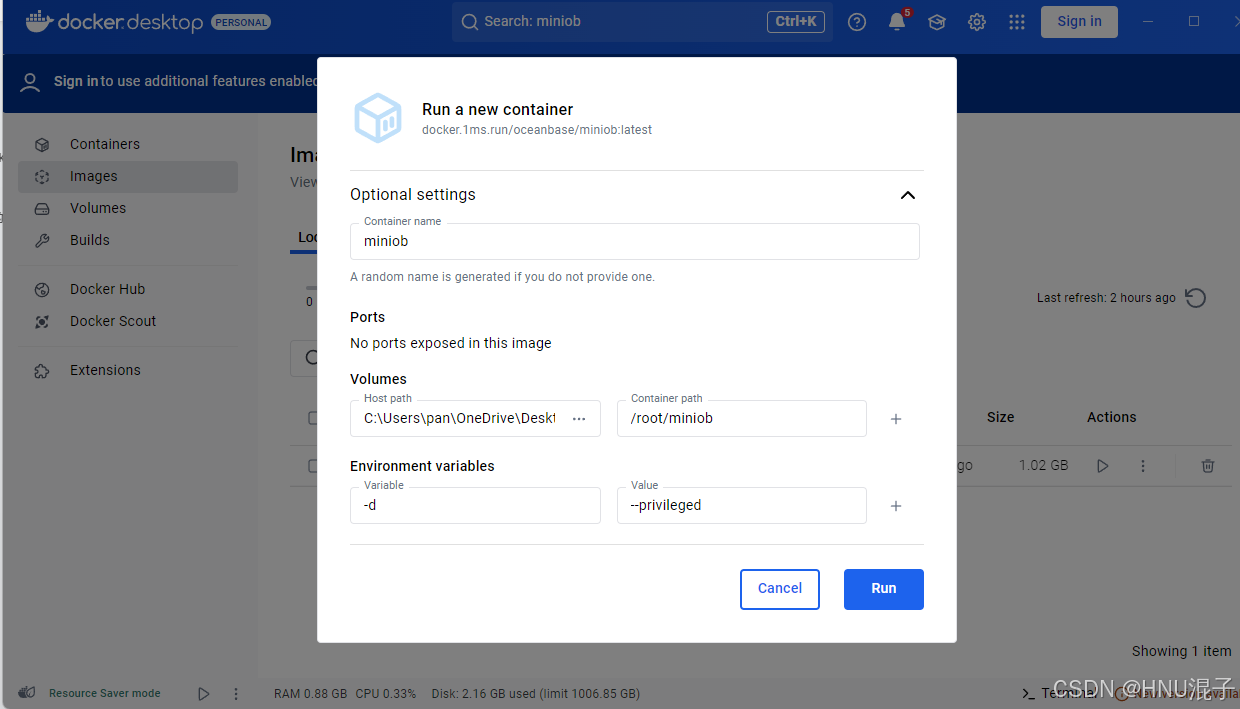Add an environment variable with the plus icon
The width and height of the screenshot is (1240, 709).
coord(895,505)
